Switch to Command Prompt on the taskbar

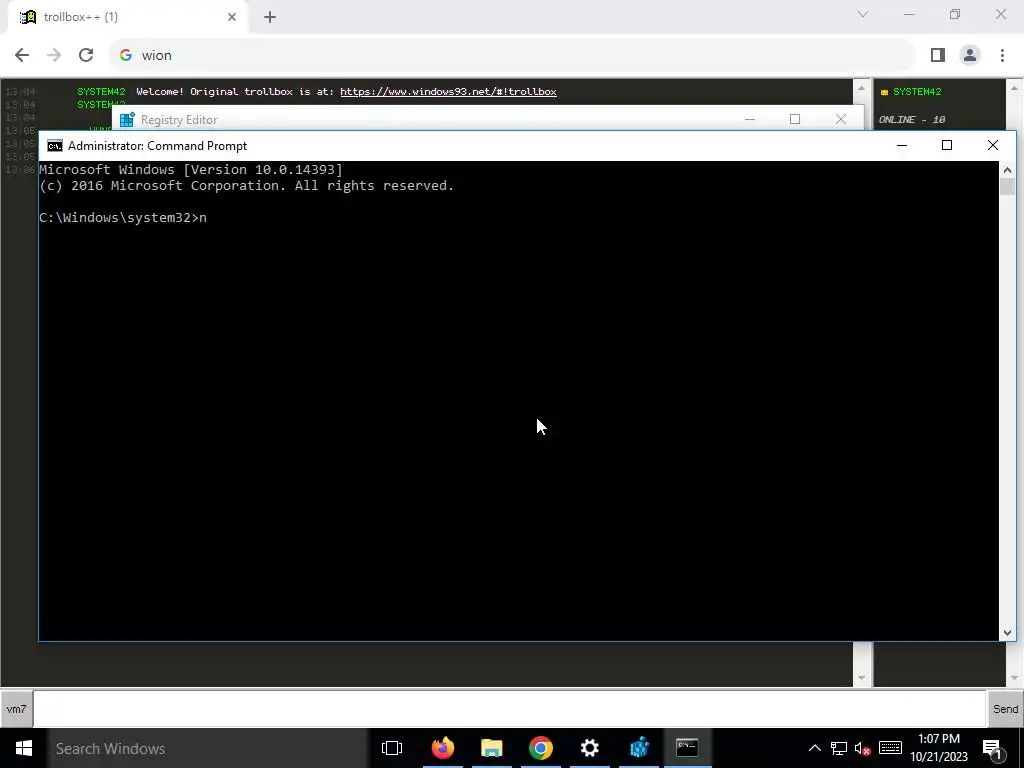pos(687,748)
